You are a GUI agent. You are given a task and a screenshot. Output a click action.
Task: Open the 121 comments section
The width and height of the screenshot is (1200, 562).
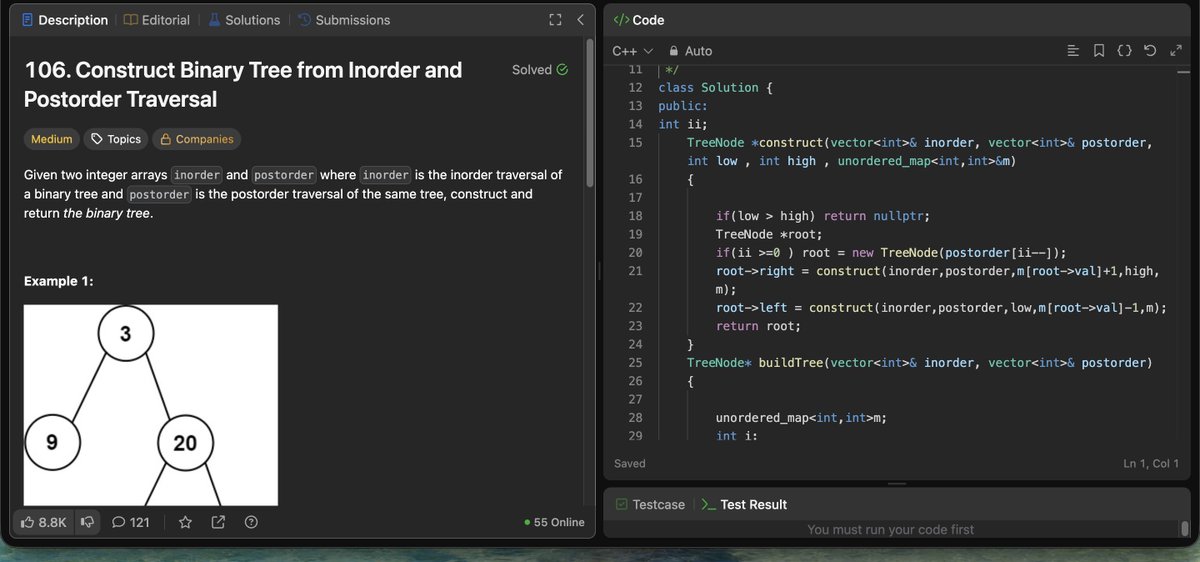(x=130, y=522)
